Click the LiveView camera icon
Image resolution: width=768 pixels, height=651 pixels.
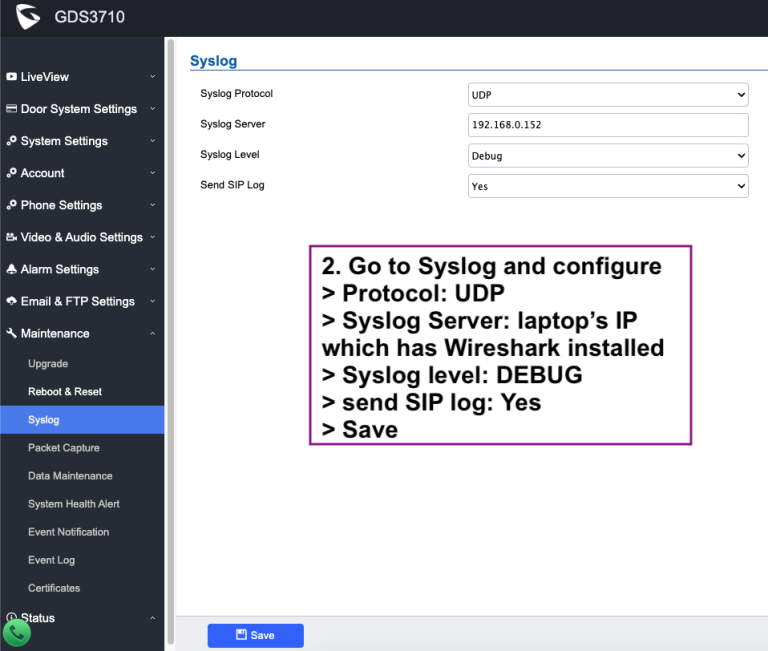pos(11,77)
